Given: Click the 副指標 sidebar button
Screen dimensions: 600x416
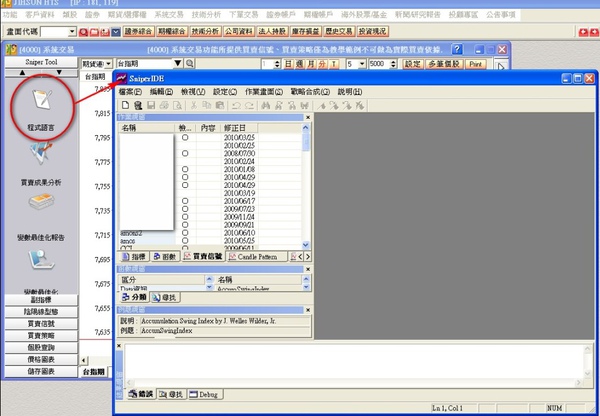Looking at the screenshot, I should 41,300.
